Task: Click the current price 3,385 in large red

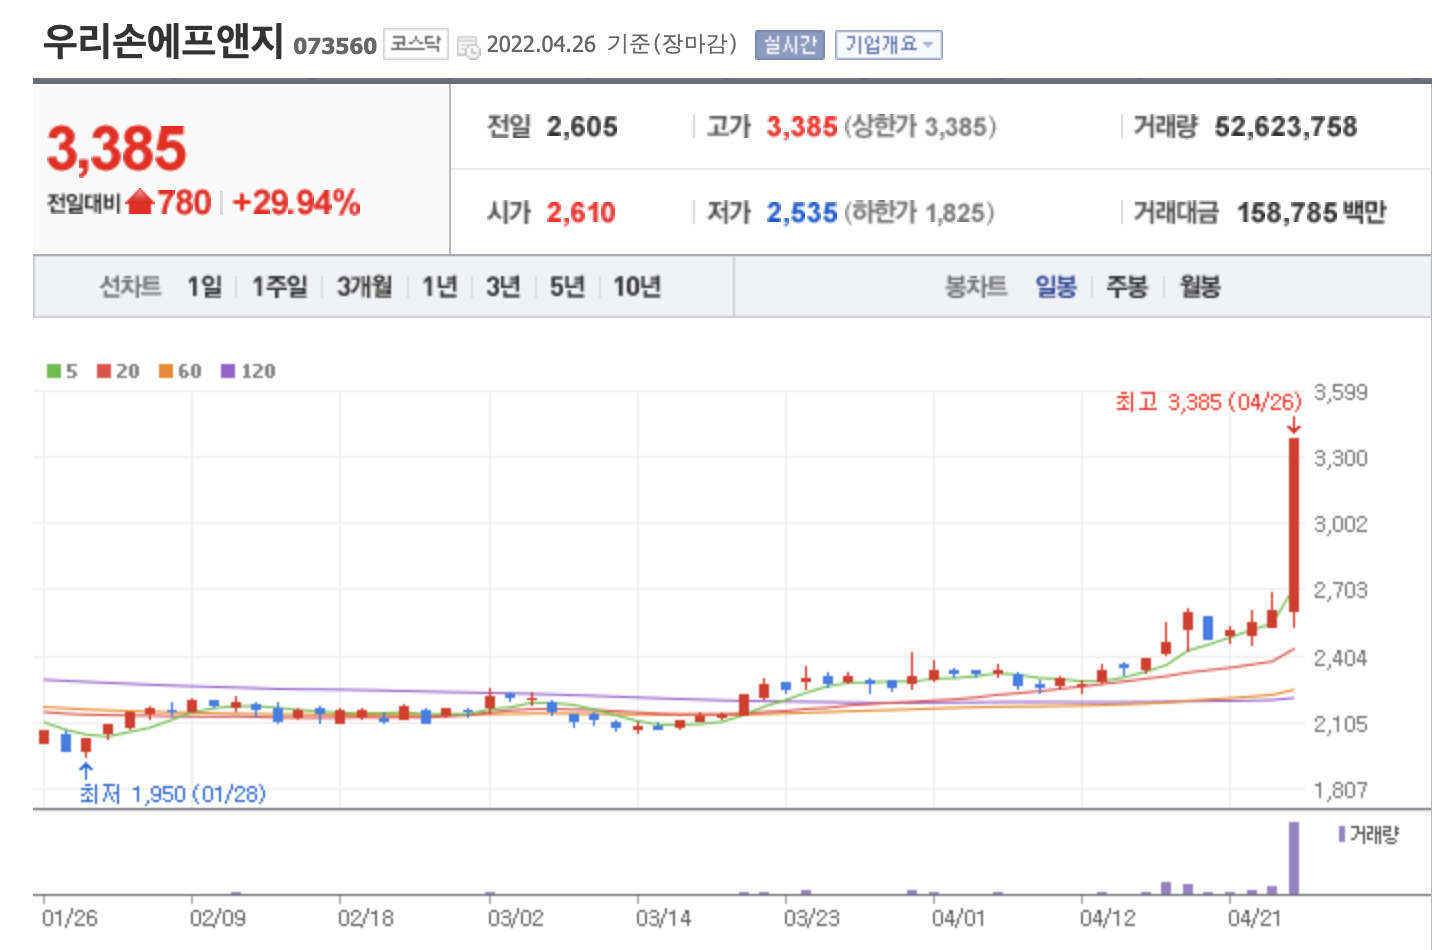Action: (117, 149)
